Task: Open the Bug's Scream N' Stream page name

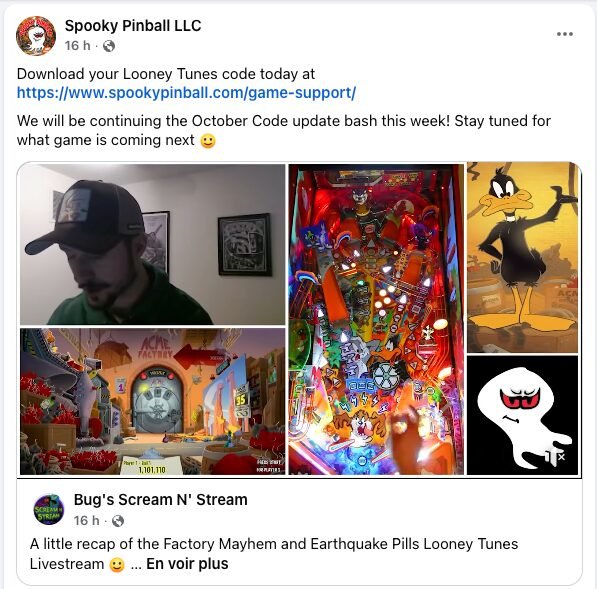Action: click(160, 500)
